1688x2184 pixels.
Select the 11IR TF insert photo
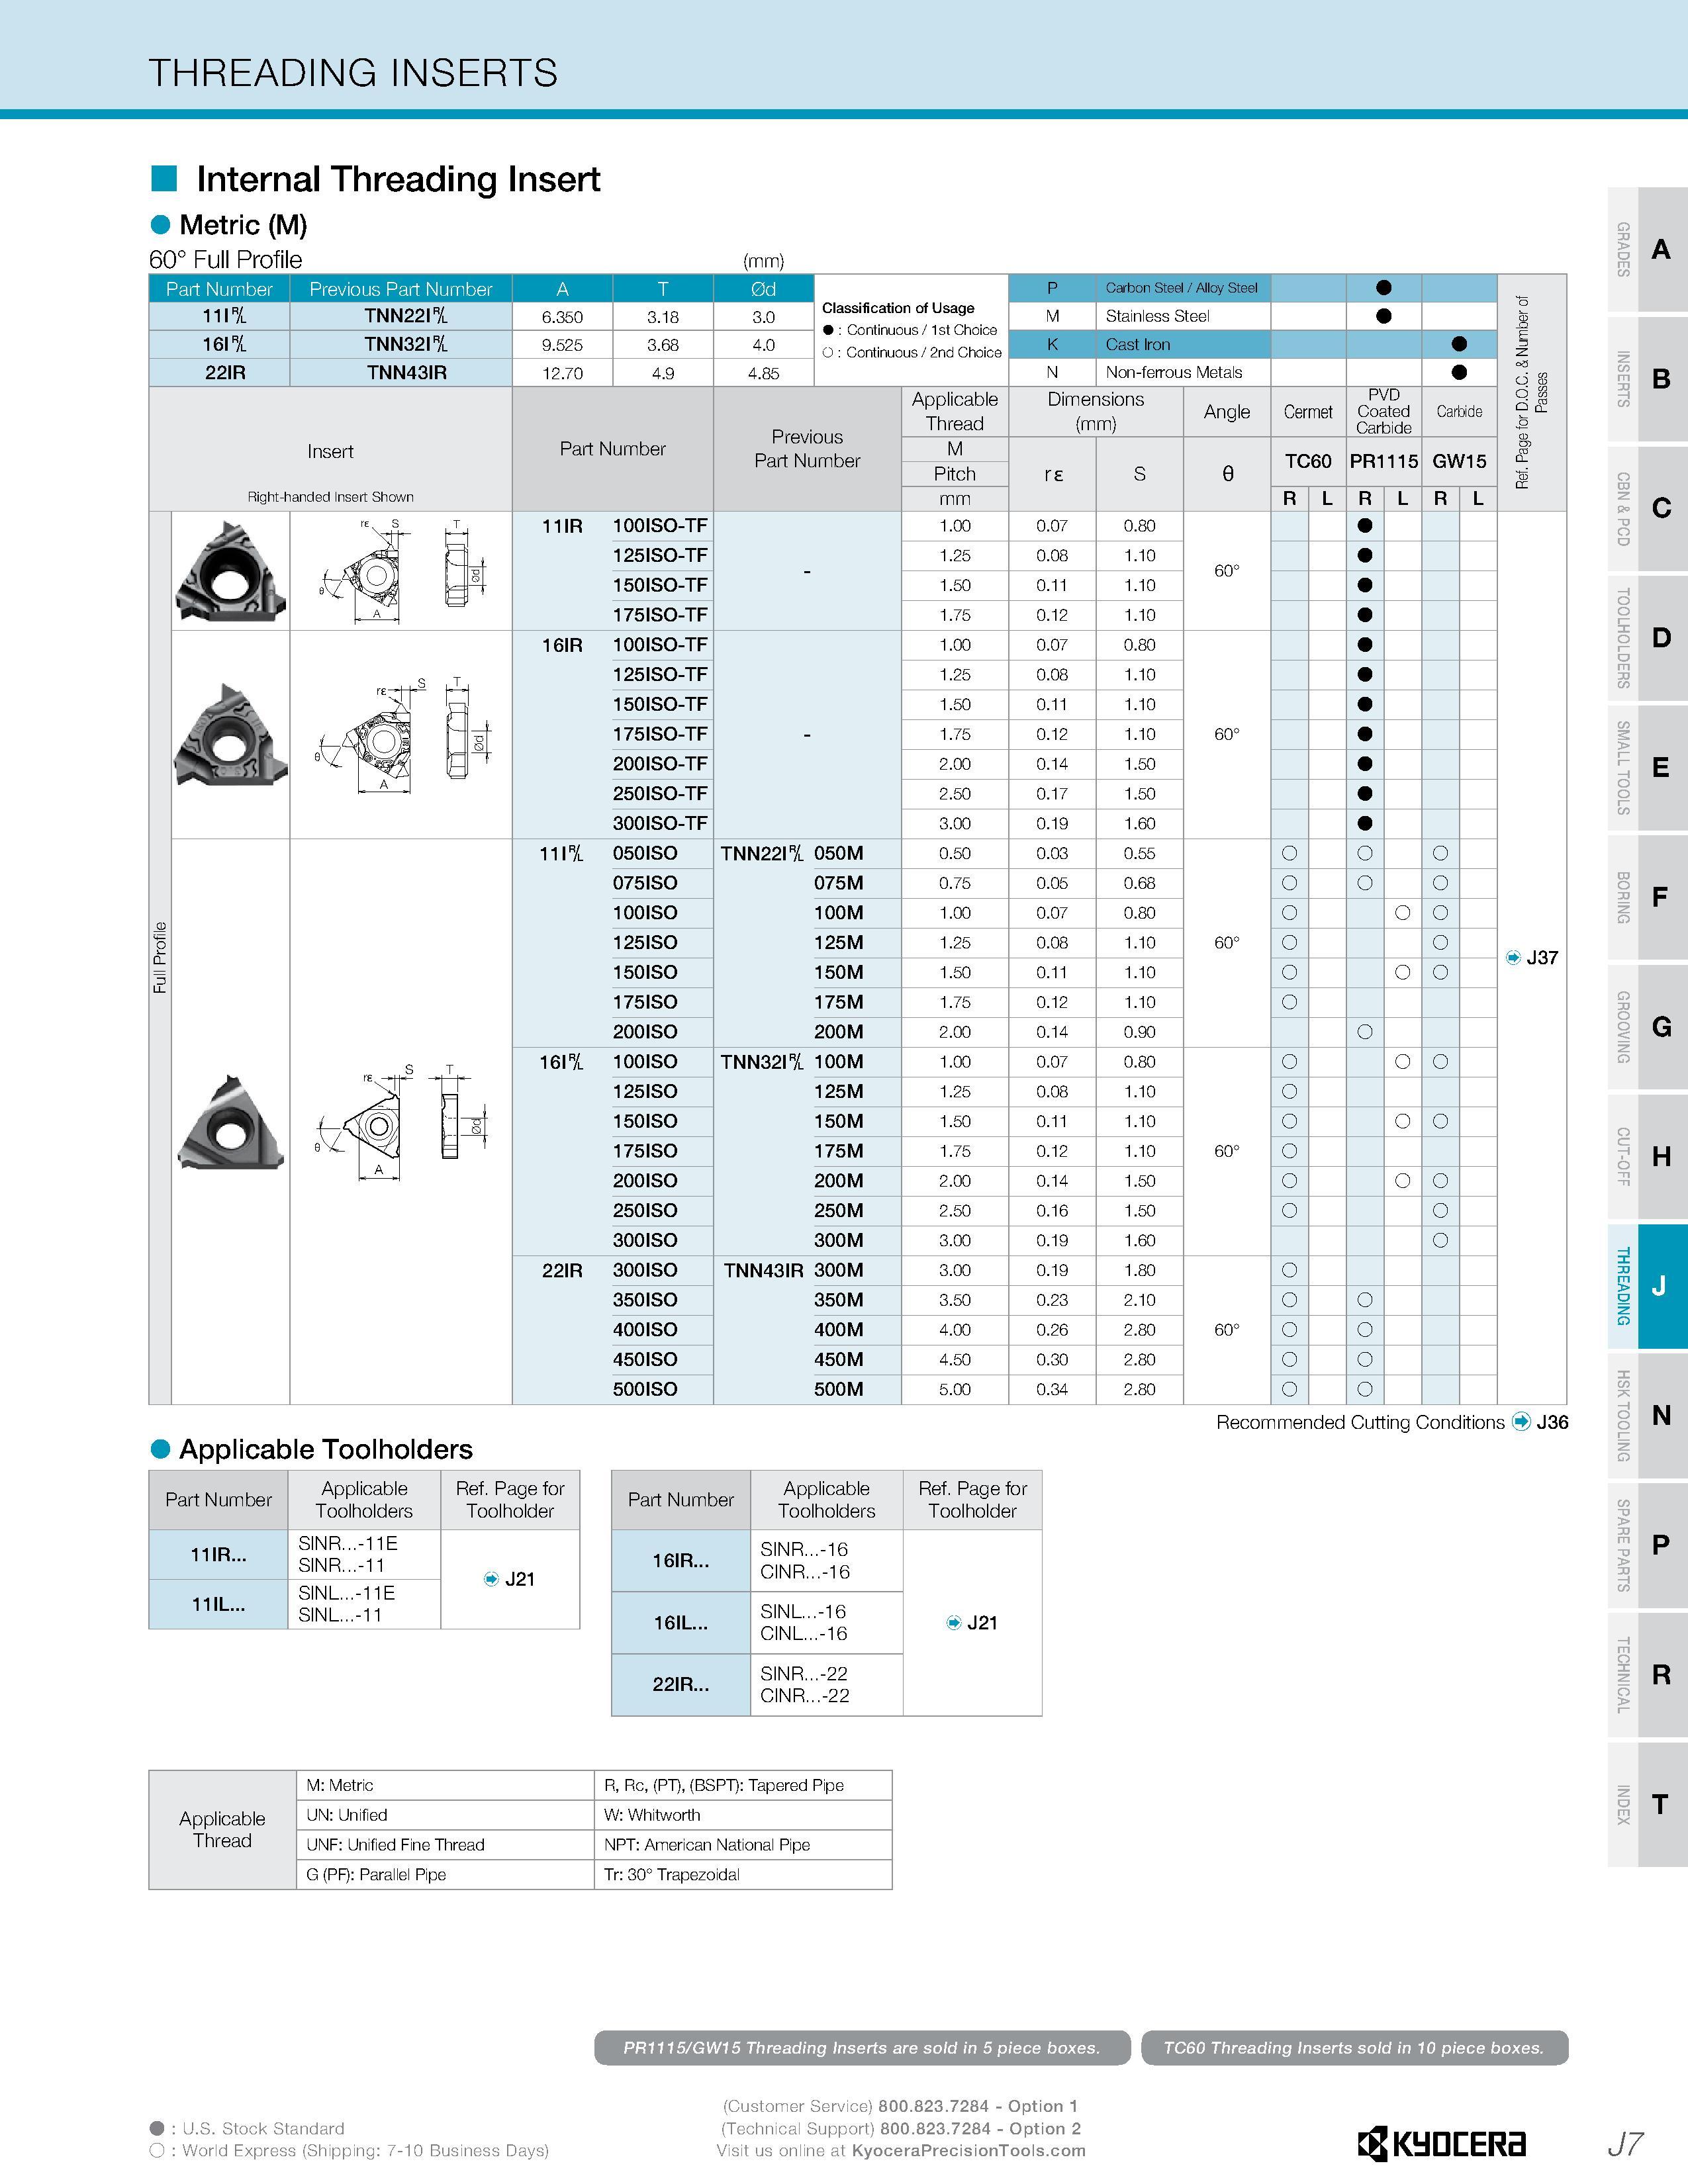click(x=231, y=571)
